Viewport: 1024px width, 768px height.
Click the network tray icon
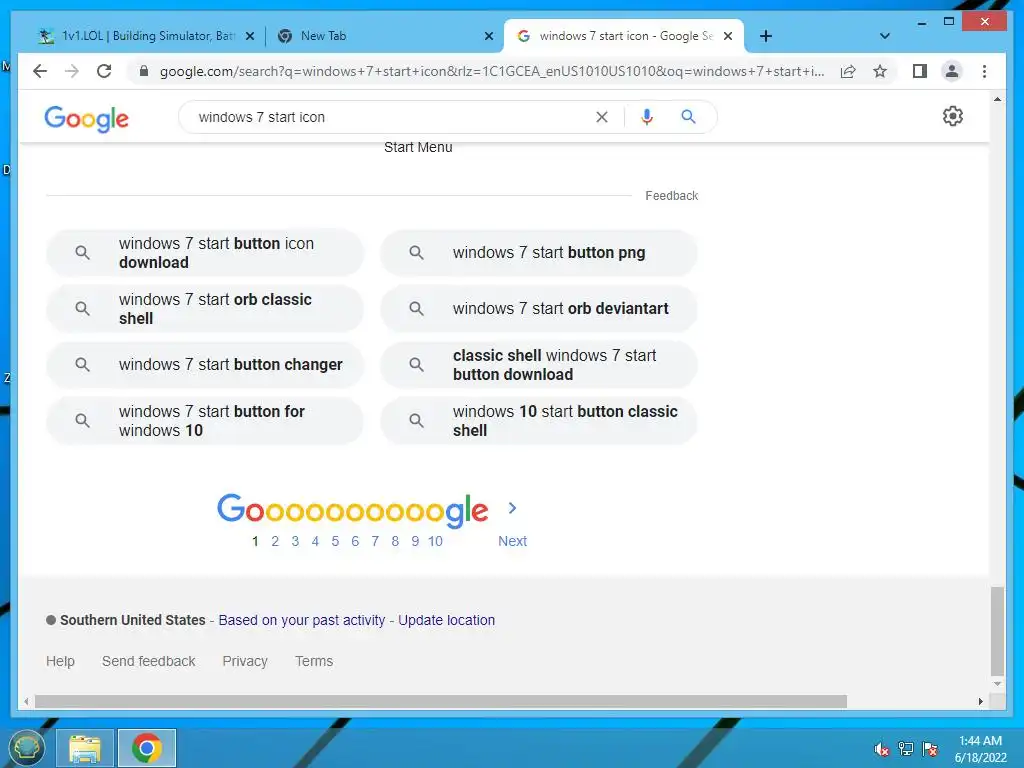pos(906,749)
